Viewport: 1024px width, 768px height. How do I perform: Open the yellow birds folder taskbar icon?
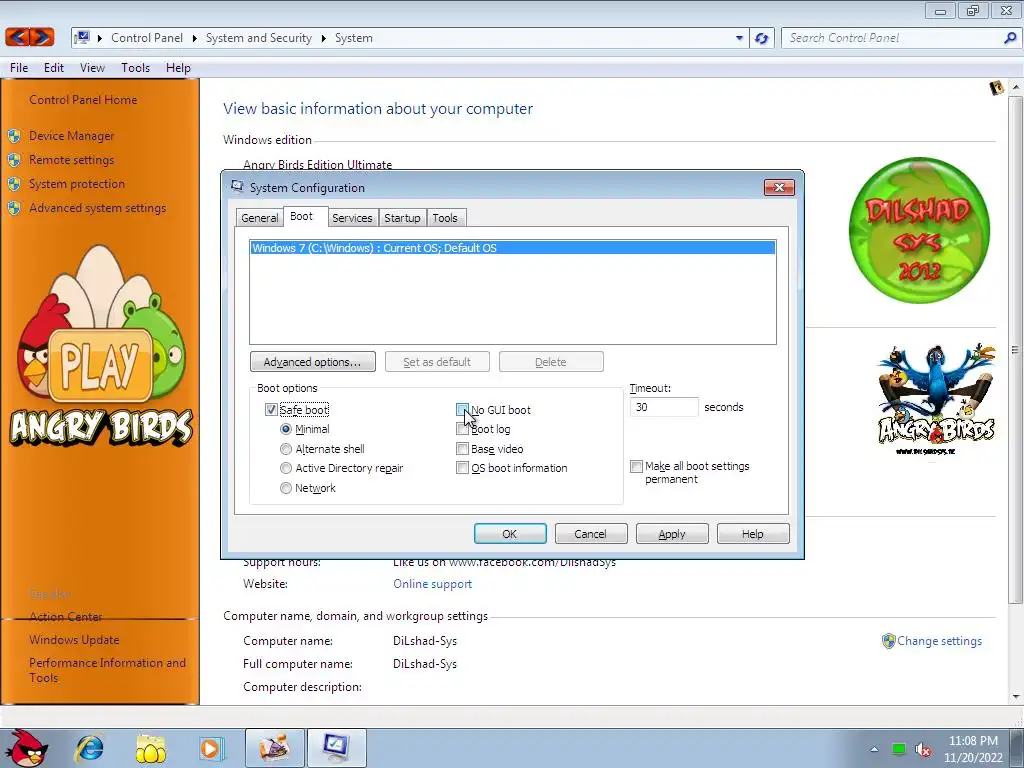(x=150, y=748)
